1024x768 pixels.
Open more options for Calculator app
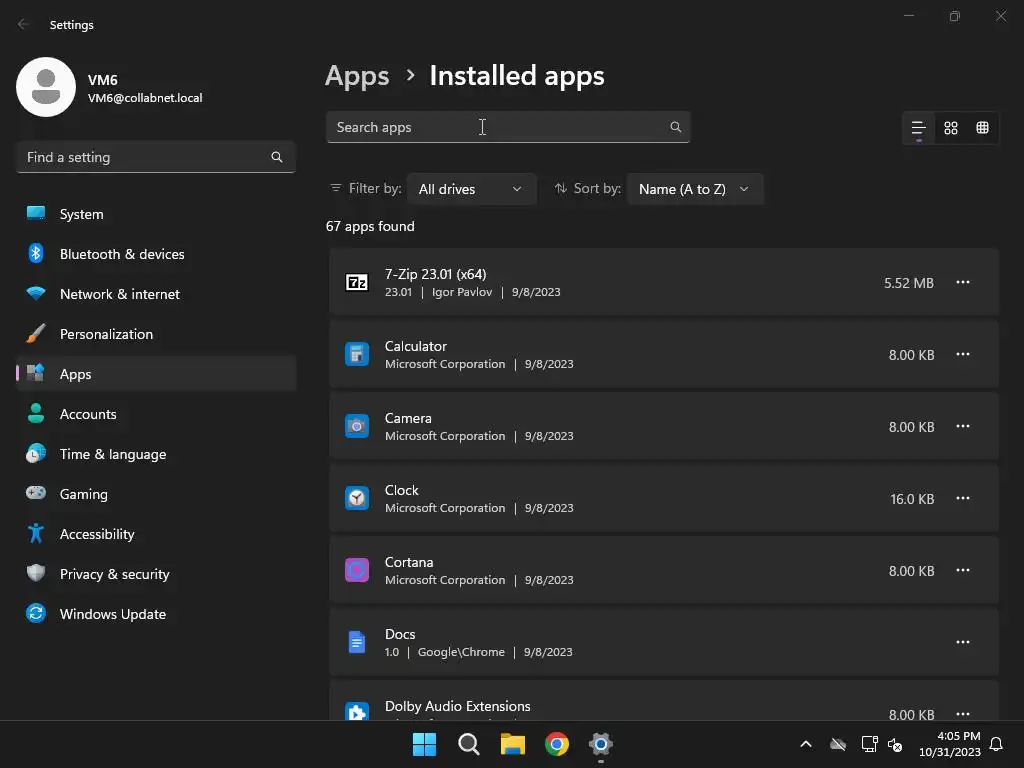(963, 354)
